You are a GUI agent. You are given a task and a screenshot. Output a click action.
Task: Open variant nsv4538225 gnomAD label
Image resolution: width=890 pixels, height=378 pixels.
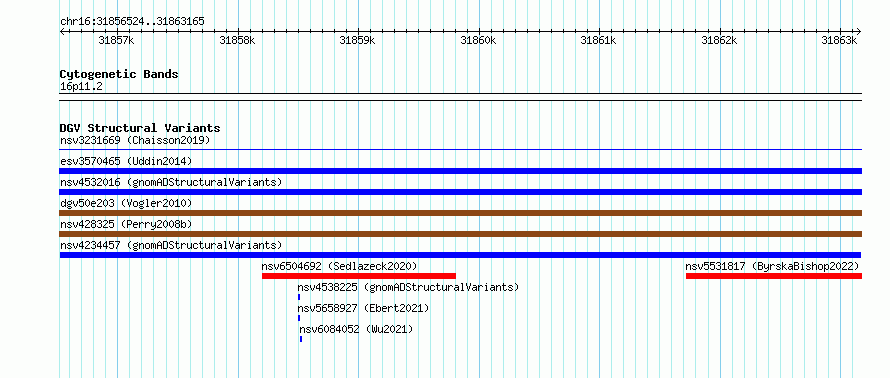pos(409,287)
